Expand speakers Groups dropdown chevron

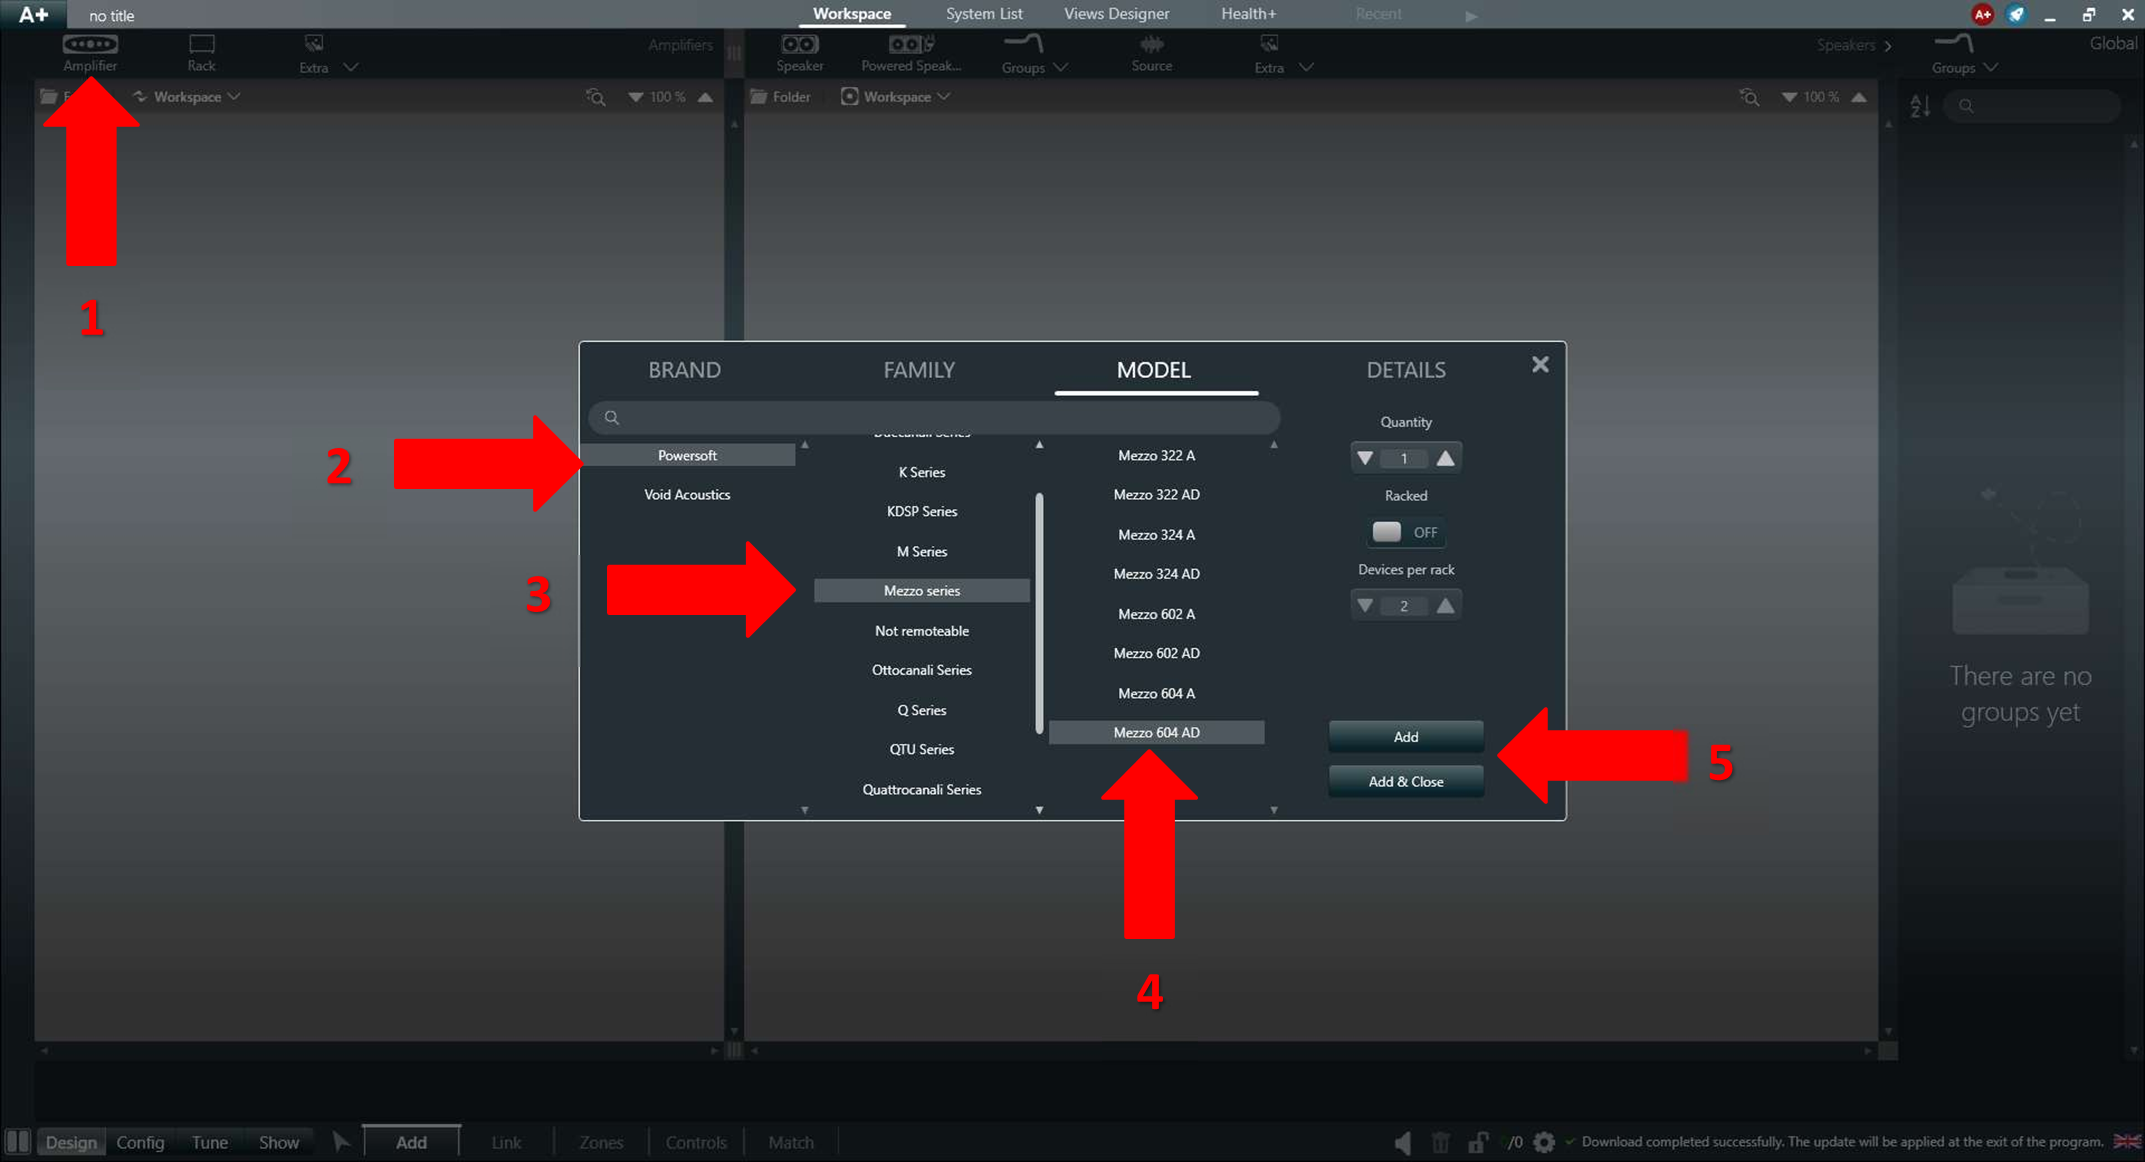(1060, 67)
